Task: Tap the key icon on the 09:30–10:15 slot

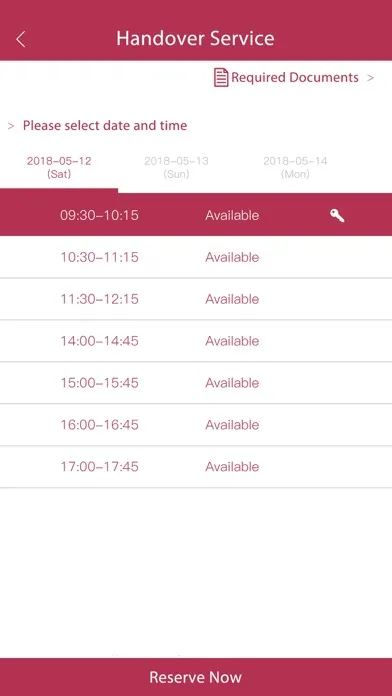Action: point(337,216)
